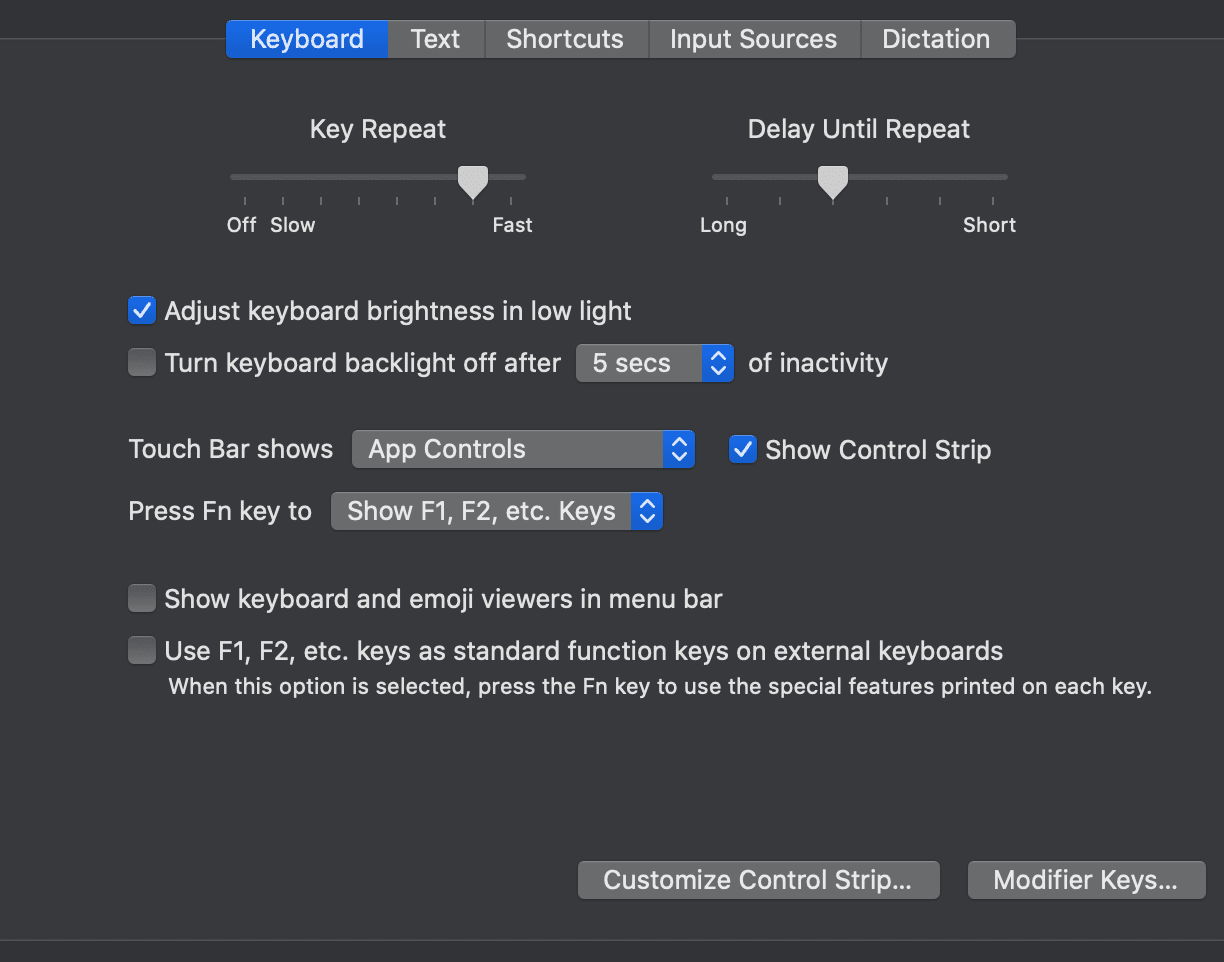This screenshot has width=1224, height=962.
Task: Enable Show keyboard and emoji viewers
Action: (x=142, y=599)
